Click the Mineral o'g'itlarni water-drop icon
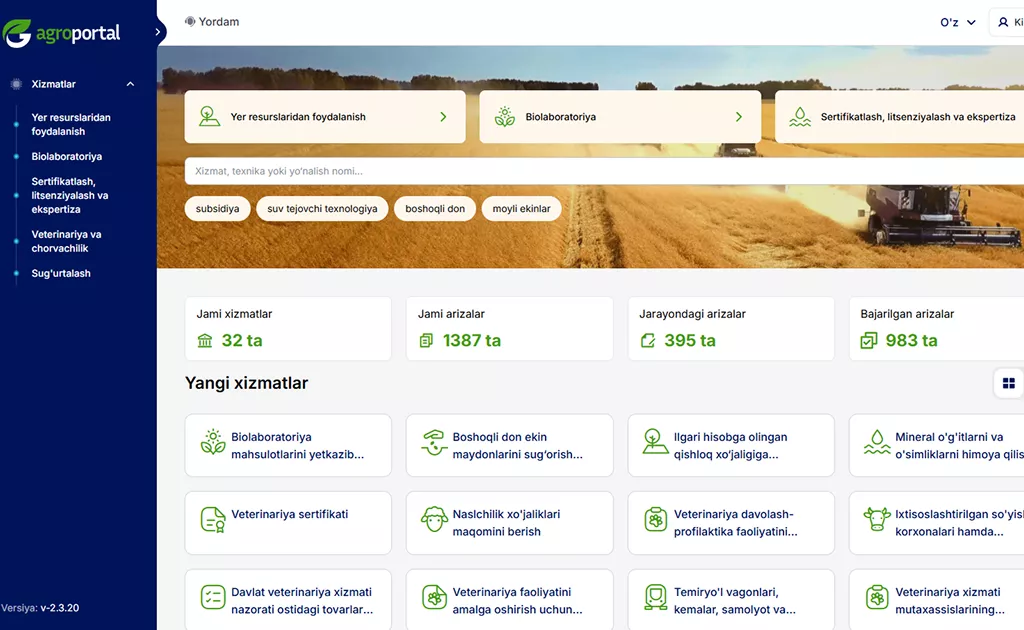 [875, 445]
